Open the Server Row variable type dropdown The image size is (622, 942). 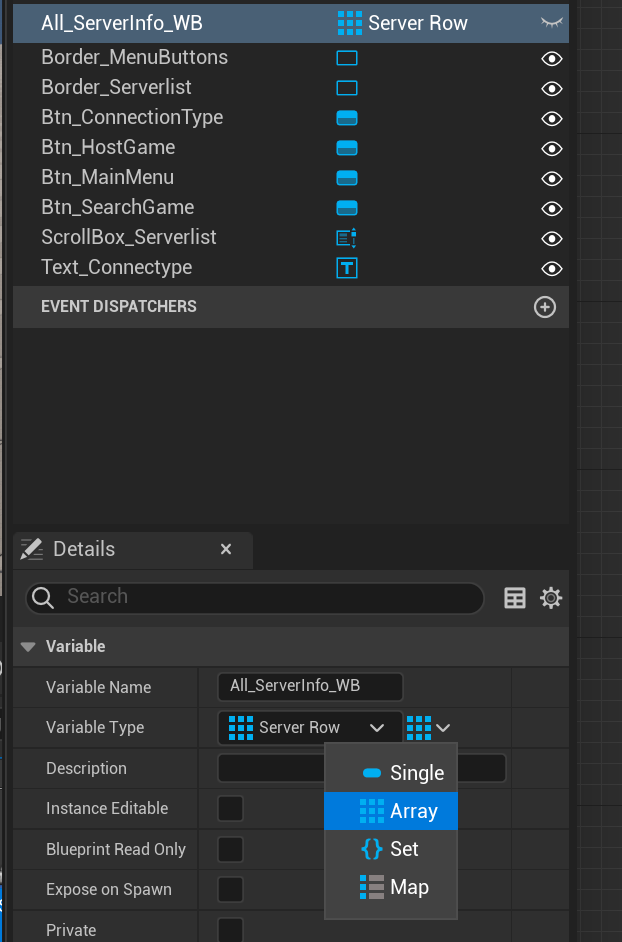coord(309,728)
